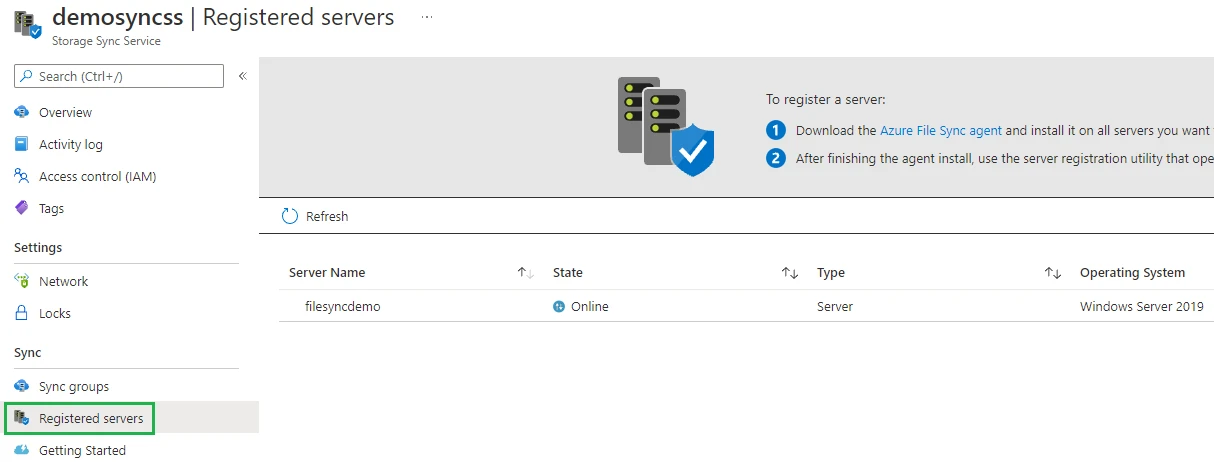The height and width of the screenshot is (462, 1214).
Task: Focus the Search (Ctrl+/) box
Action: click(119, 76)
